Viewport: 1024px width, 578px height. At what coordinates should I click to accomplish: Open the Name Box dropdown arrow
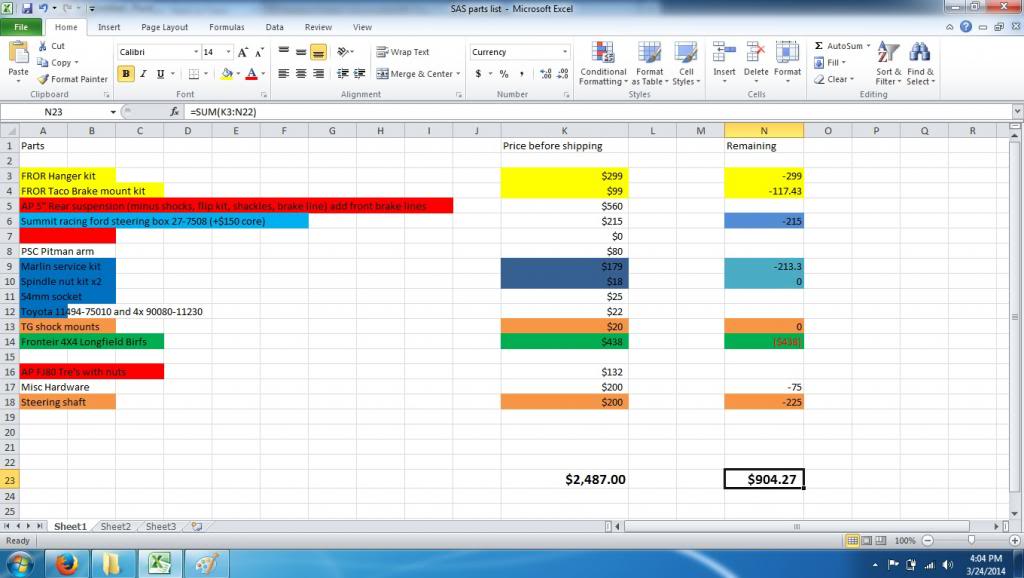click(113, 112)
